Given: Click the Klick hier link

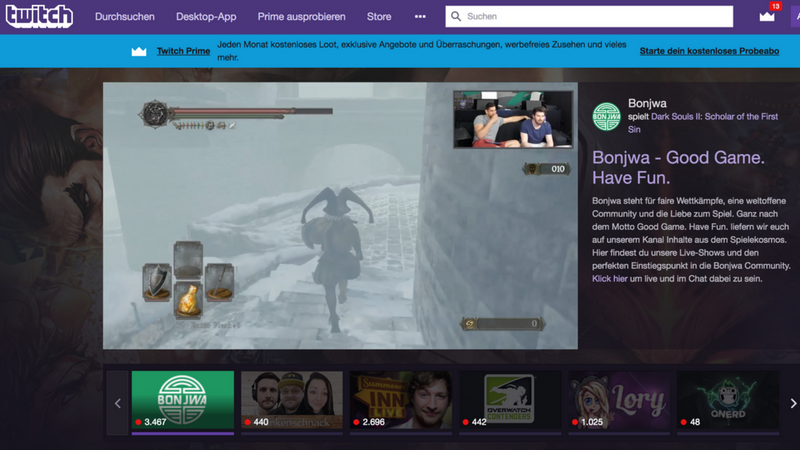Looking at the screenshot, I should pyautogui.click(x=609, y=279).
